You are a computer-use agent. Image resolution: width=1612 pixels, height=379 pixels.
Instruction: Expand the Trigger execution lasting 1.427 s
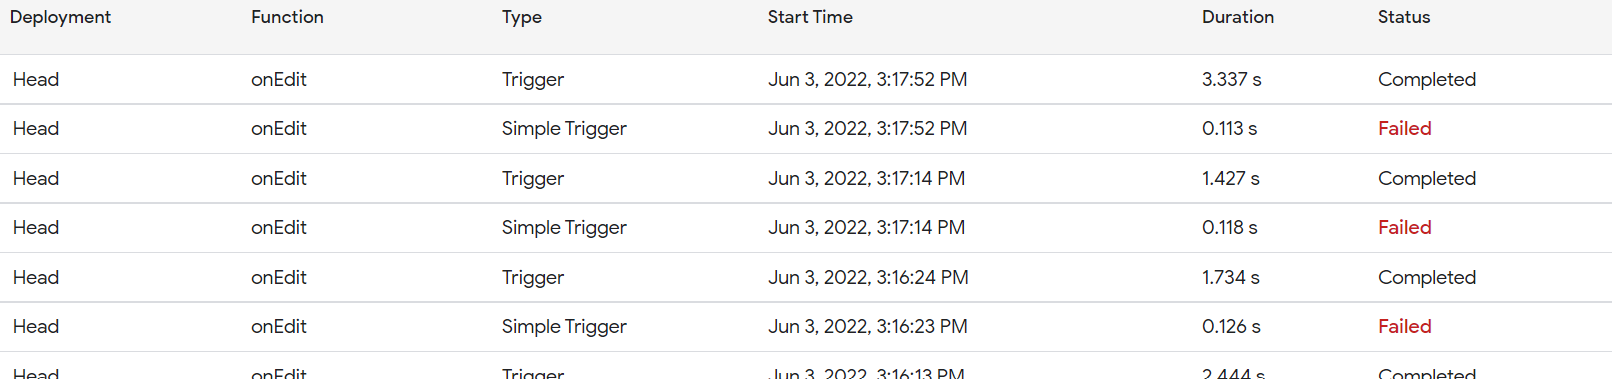tap(806, 178)
